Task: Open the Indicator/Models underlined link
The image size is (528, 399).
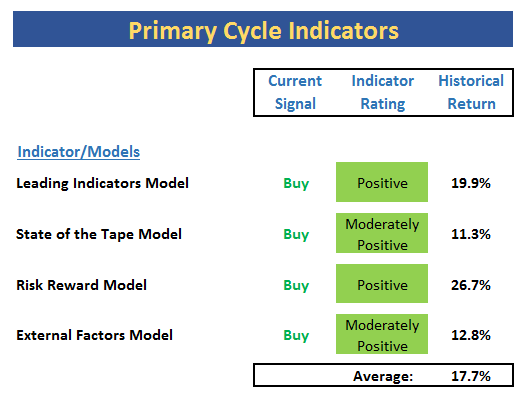Action: pos(78,152)
